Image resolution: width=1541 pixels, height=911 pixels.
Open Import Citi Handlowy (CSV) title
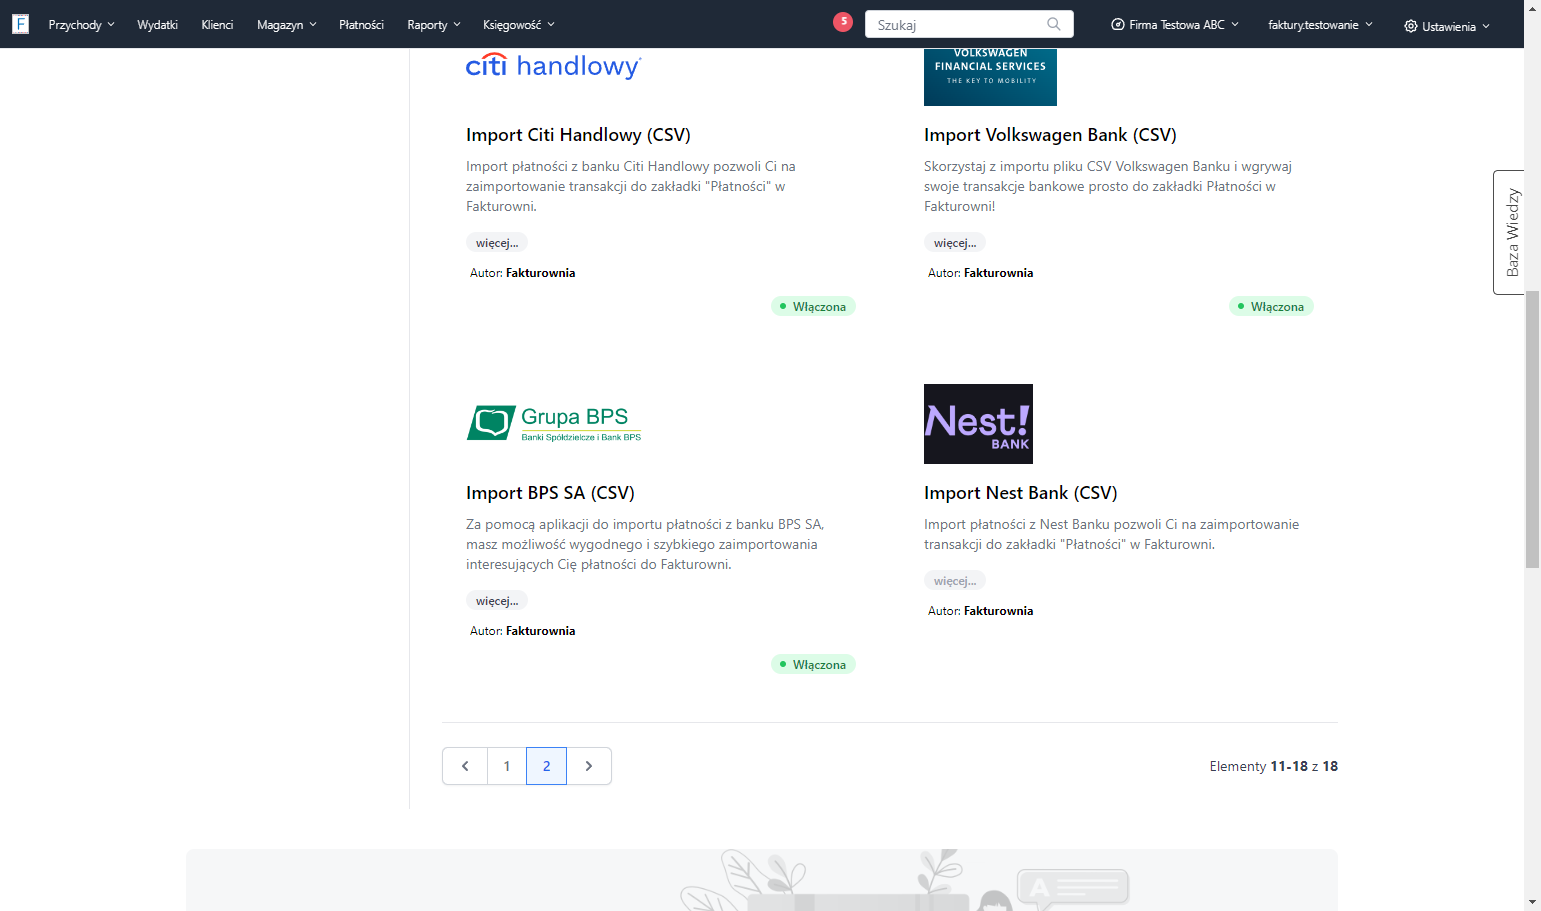pos(578,135)
